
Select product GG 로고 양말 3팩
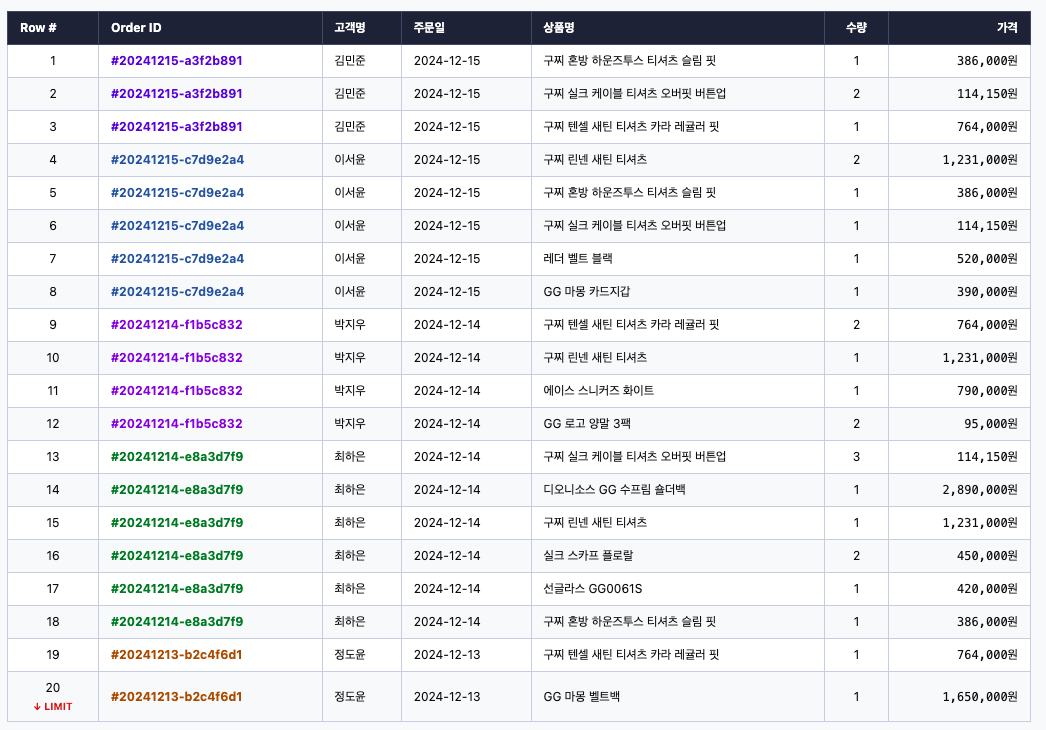point(587,424)
